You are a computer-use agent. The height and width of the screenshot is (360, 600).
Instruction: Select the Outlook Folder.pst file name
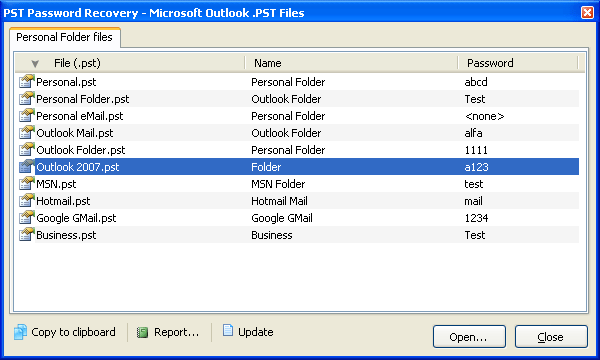(x=81, y=150)
